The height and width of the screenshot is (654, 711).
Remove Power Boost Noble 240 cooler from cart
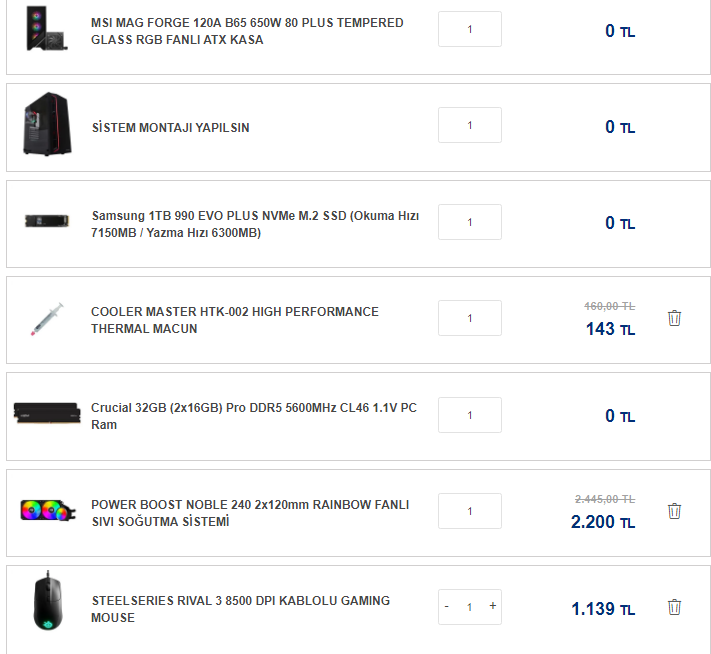tap(674, 512)
